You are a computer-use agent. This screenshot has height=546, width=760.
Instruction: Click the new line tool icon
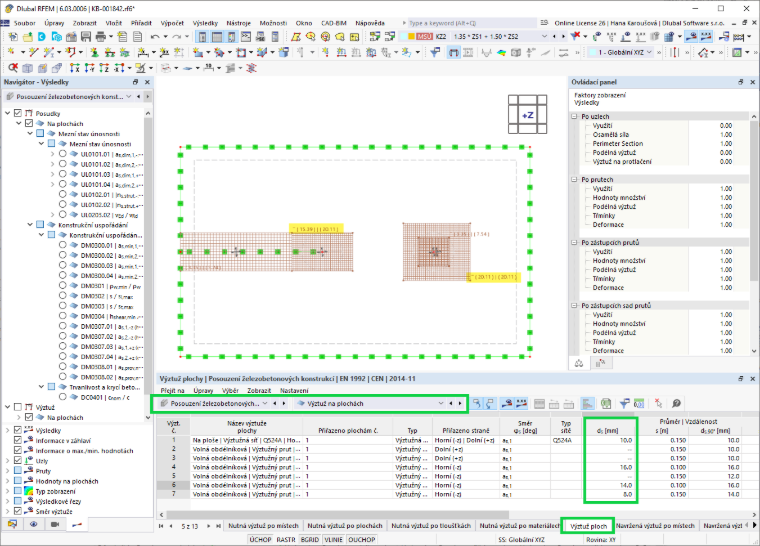33,52
